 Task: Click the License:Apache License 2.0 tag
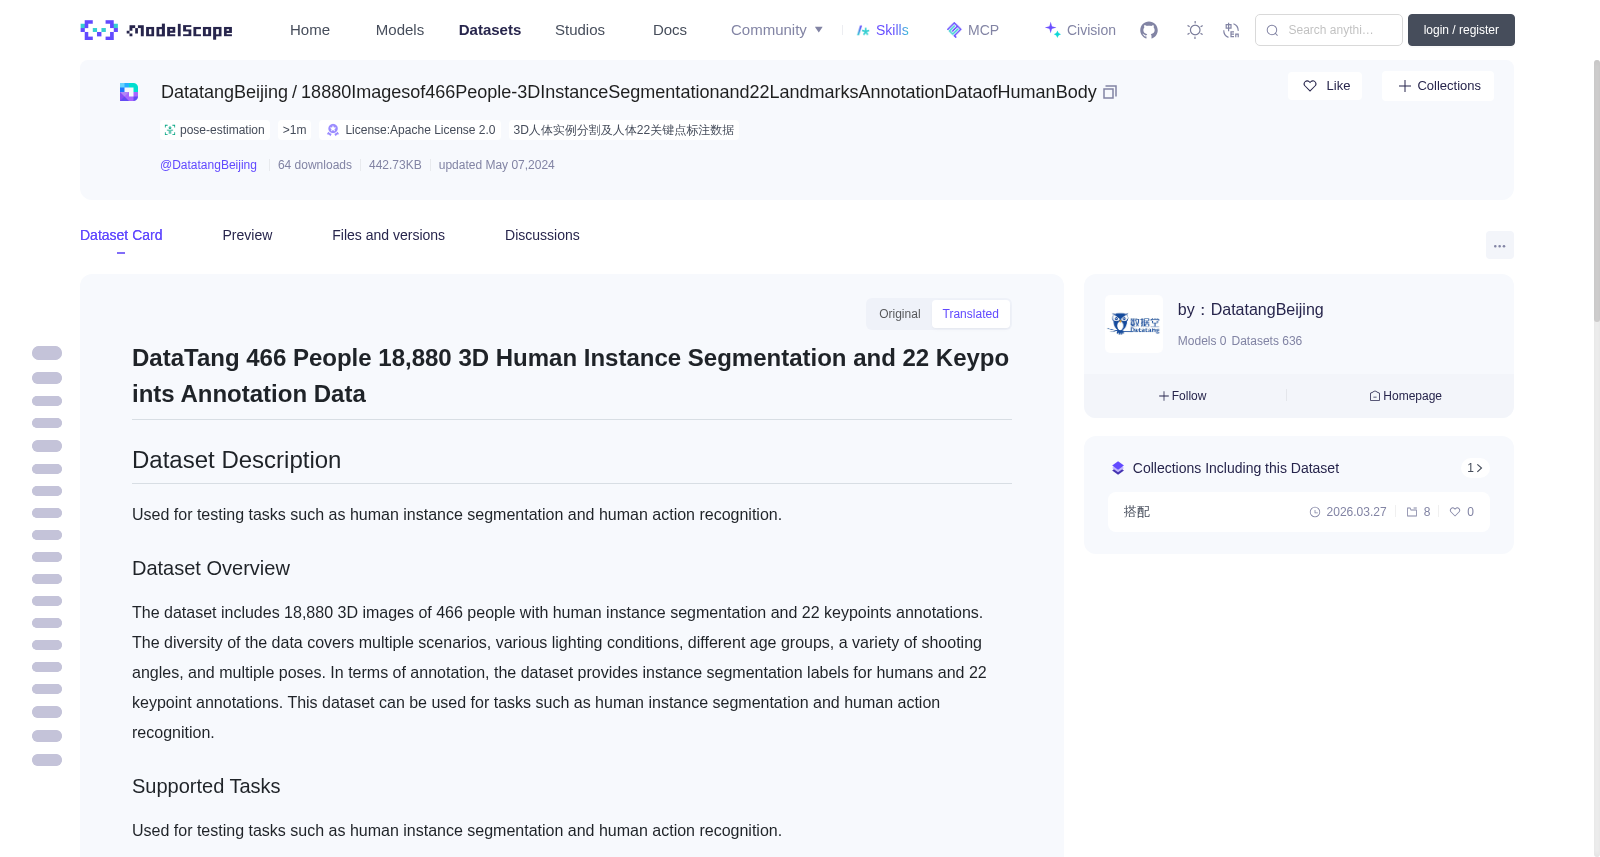point(411,130)
